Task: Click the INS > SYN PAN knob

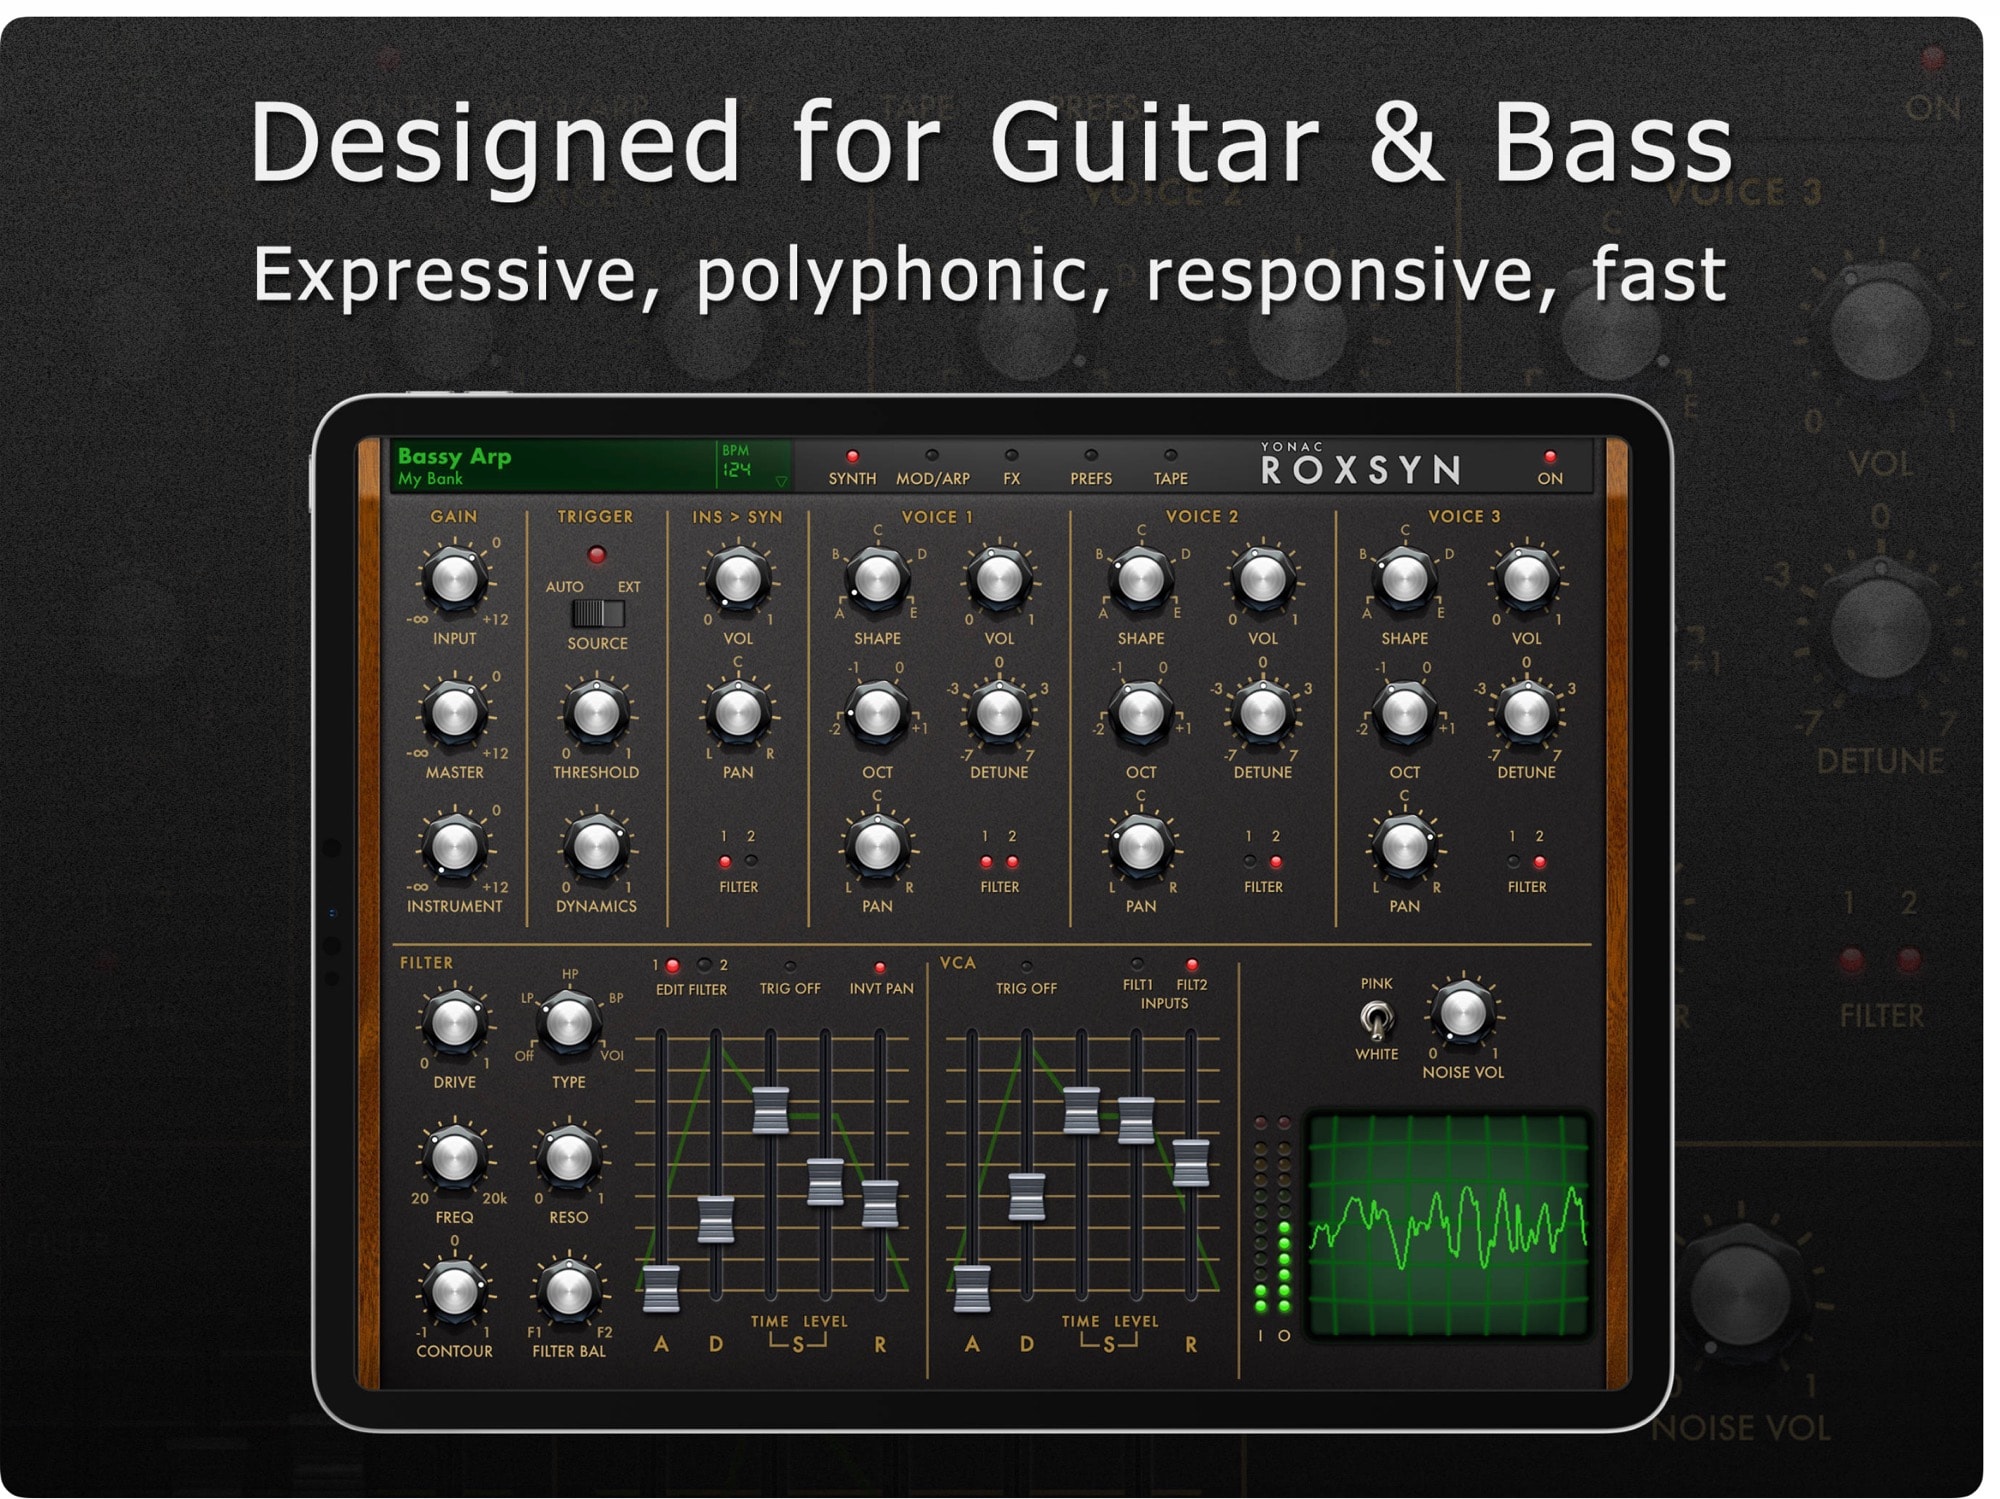Action: pos(738,713)
